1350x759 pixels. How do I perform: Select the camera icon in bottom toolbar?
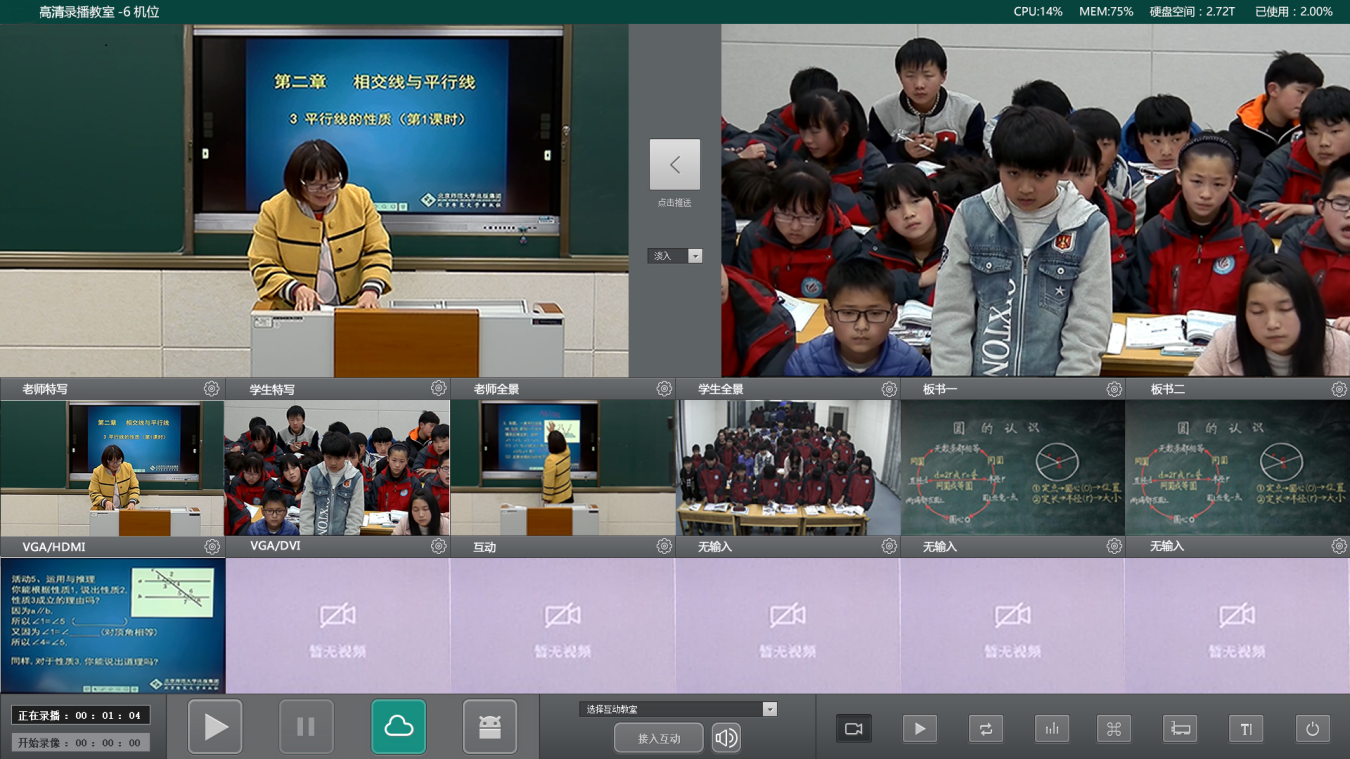tap(853, 729)
